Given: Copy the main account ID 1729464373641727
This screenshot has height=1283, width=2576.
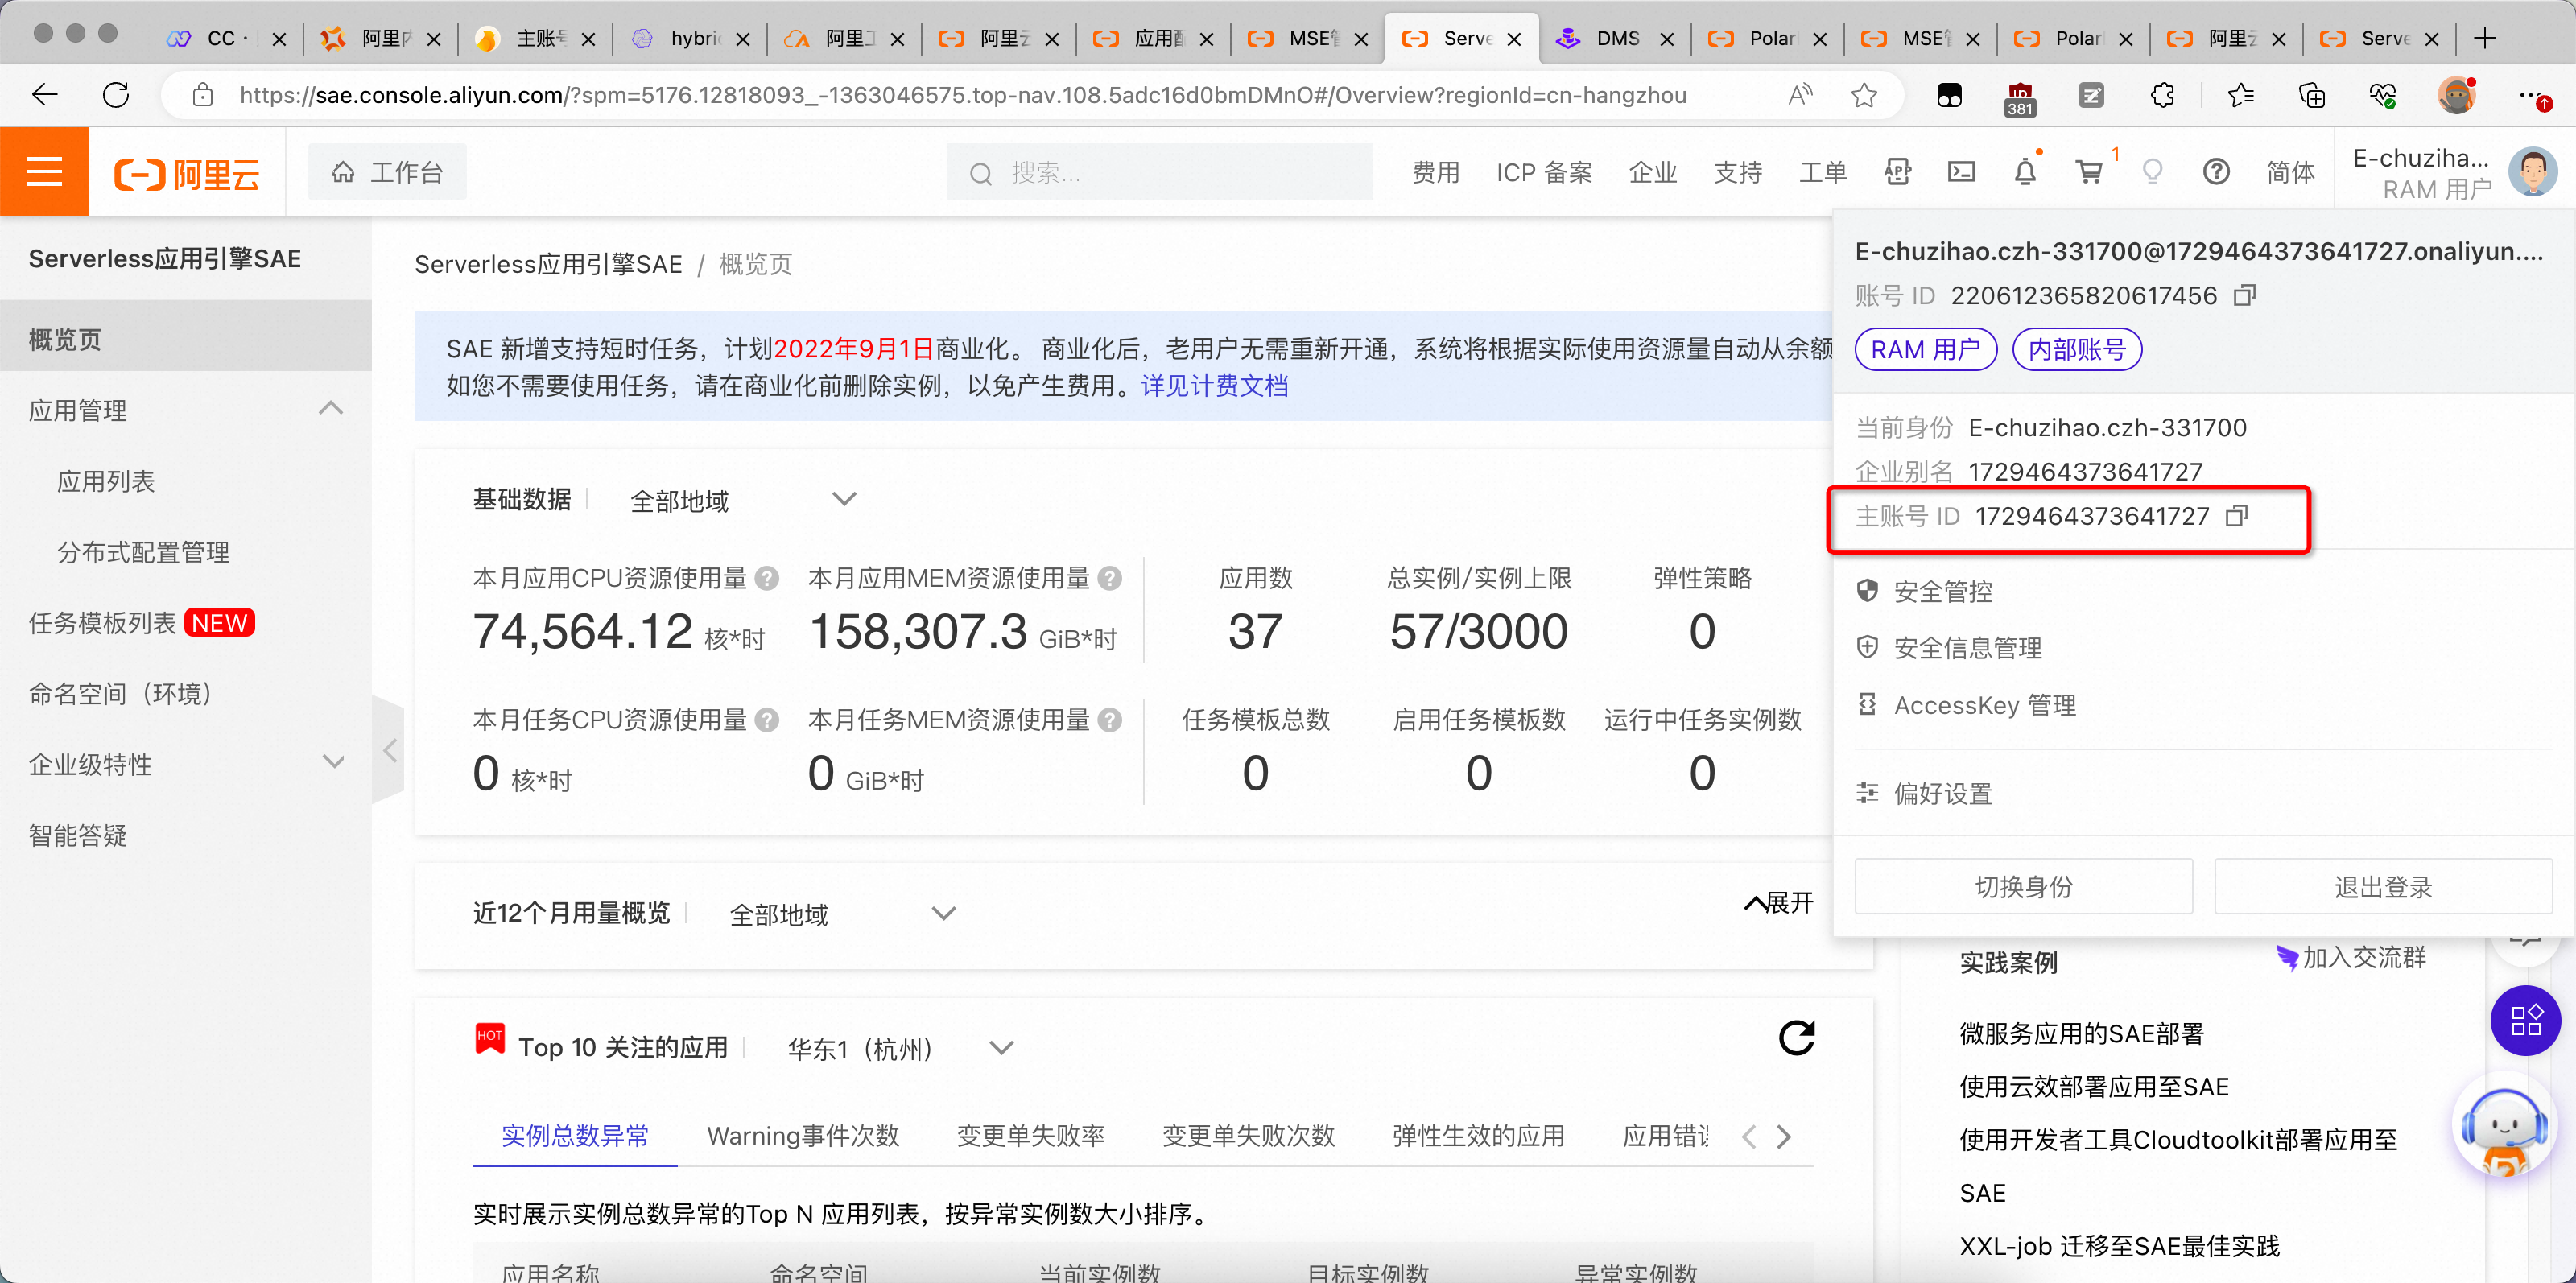Looking at the screenshot, I should [2236, 516].
